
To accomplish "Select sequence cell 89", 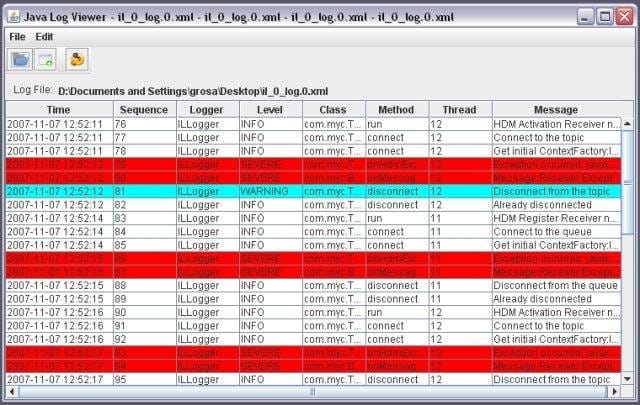I will click(x=144, y=299).
